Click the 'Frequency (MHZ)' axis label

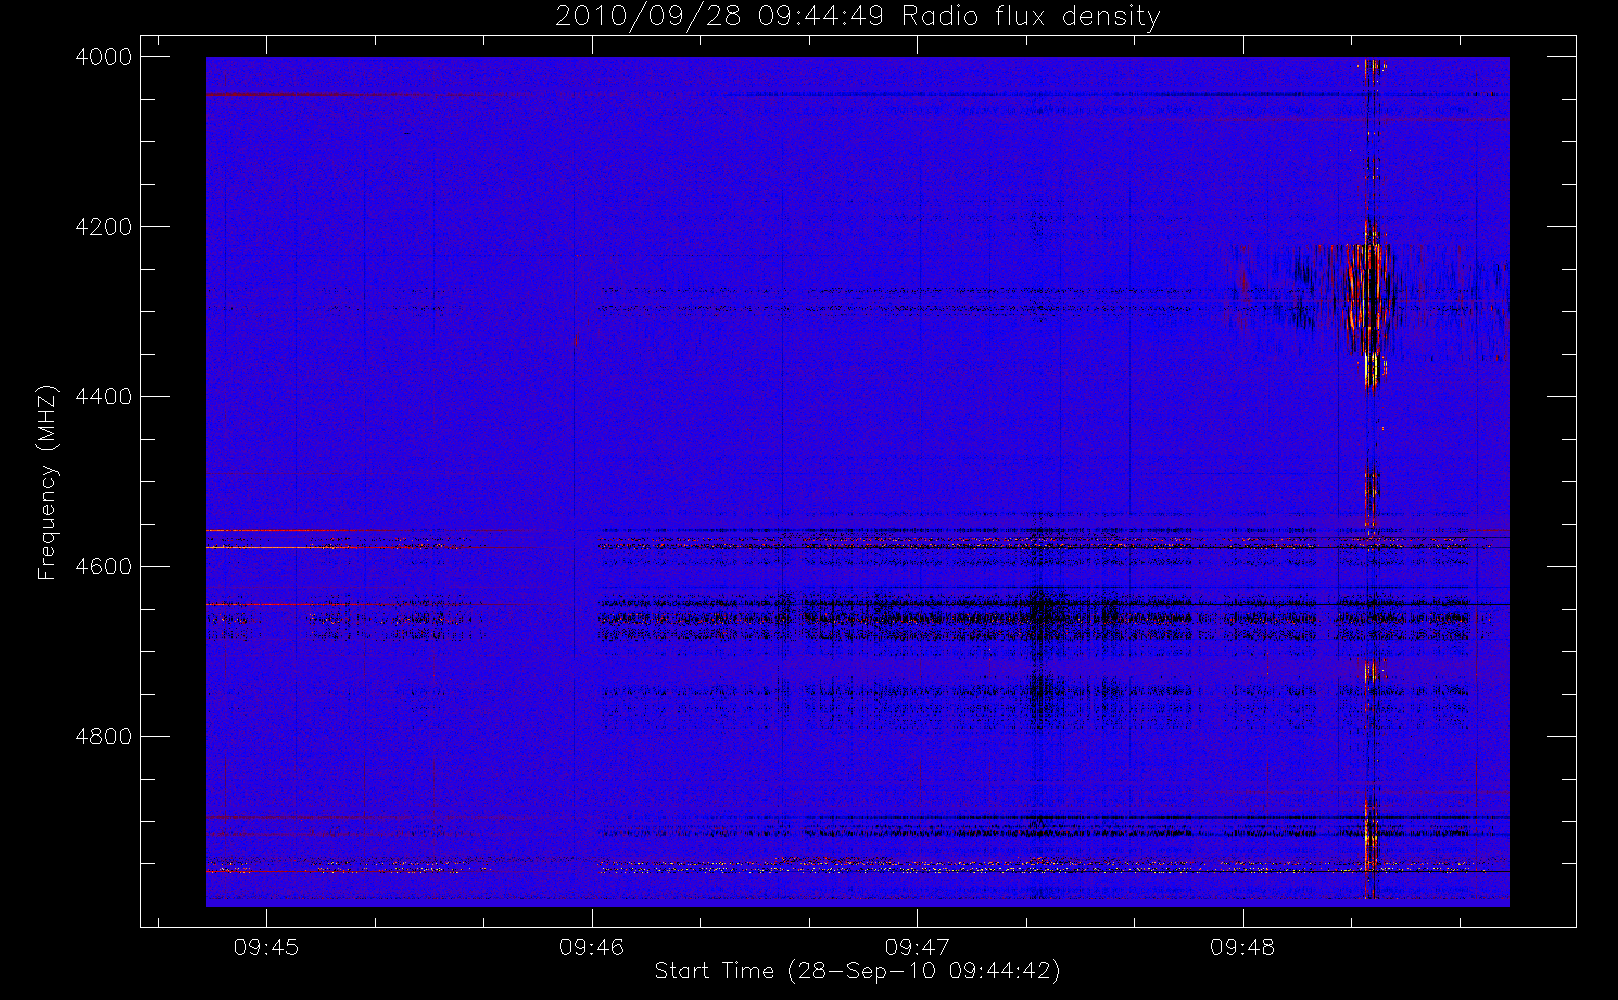click(47, 482)
